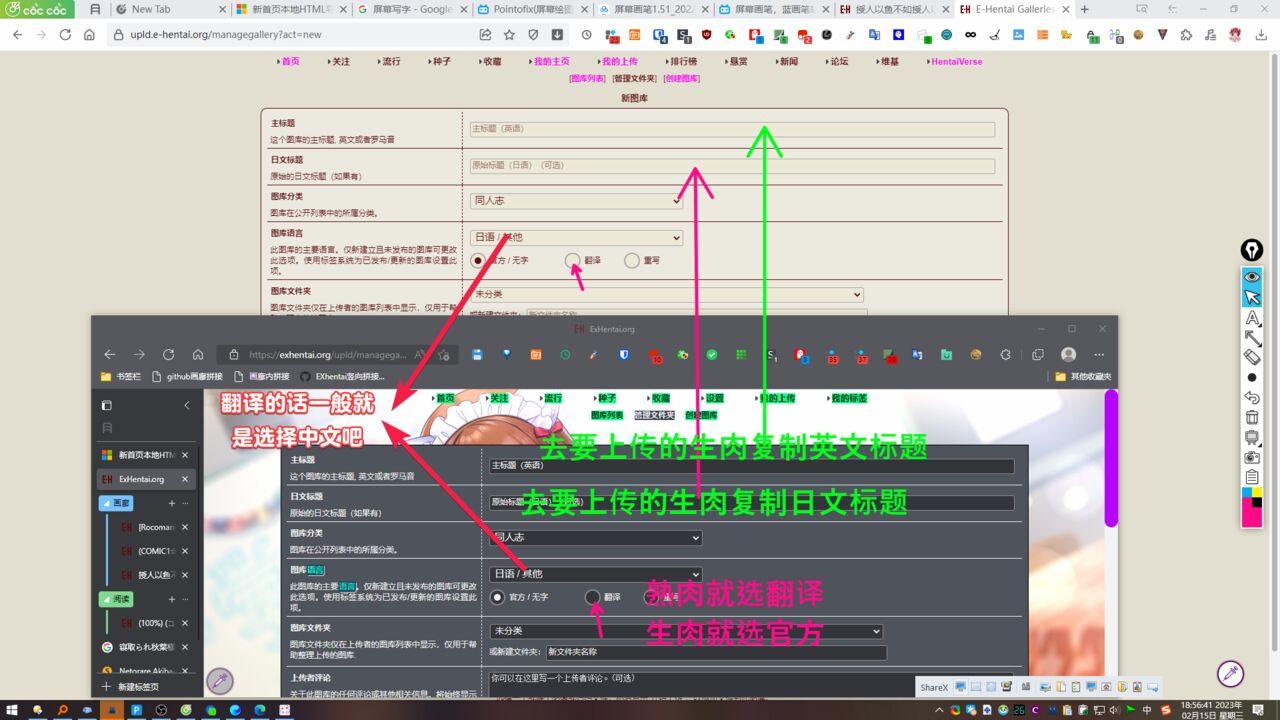1280x720 pixels.
Task: Select the text tool in annotation toolbar
Action: click(x=1252, y=318)
